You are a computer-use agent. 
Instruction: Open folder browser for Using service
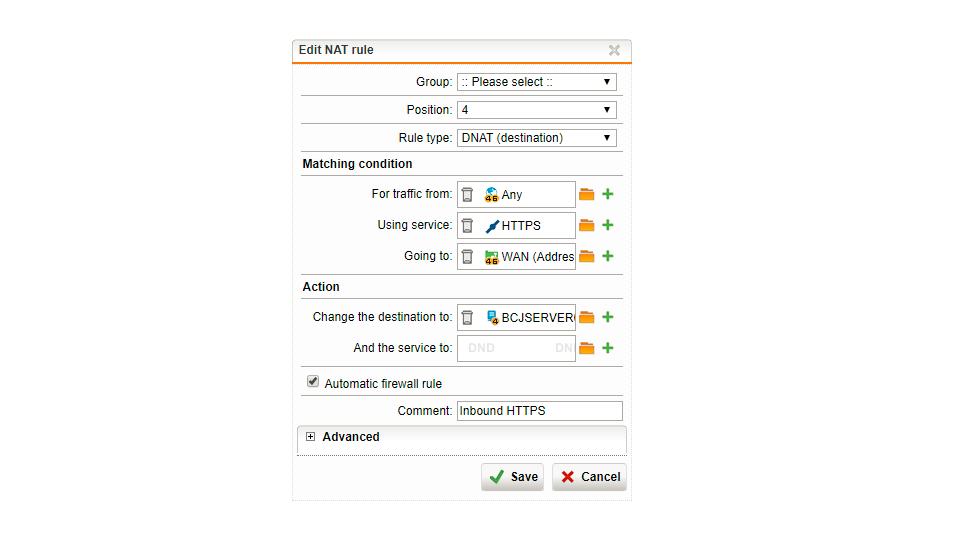[587, 225]
